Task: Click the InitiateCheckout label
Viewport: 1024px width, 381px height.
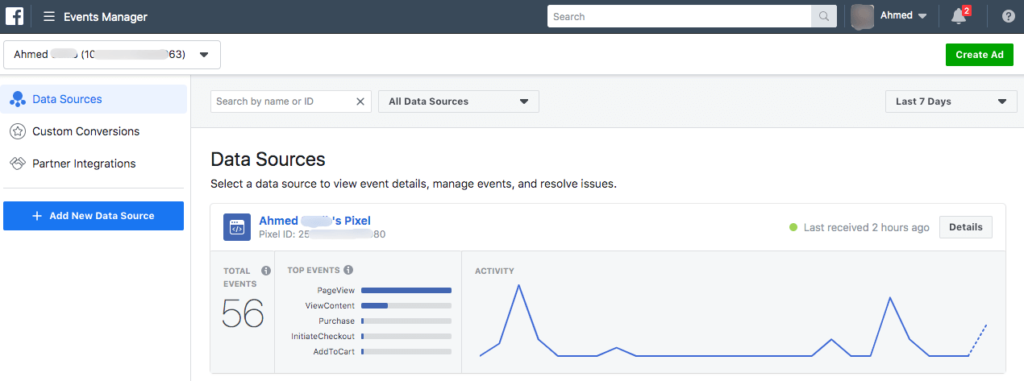Action: coord(323,336)
